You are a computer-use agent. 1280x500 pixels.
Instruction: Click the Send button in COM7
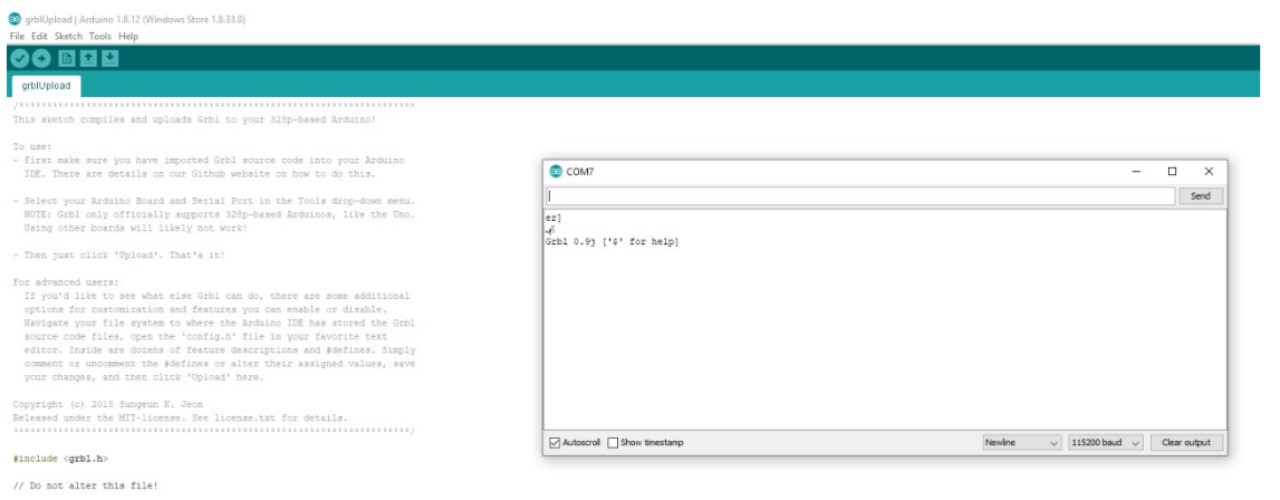(1201, 196)
